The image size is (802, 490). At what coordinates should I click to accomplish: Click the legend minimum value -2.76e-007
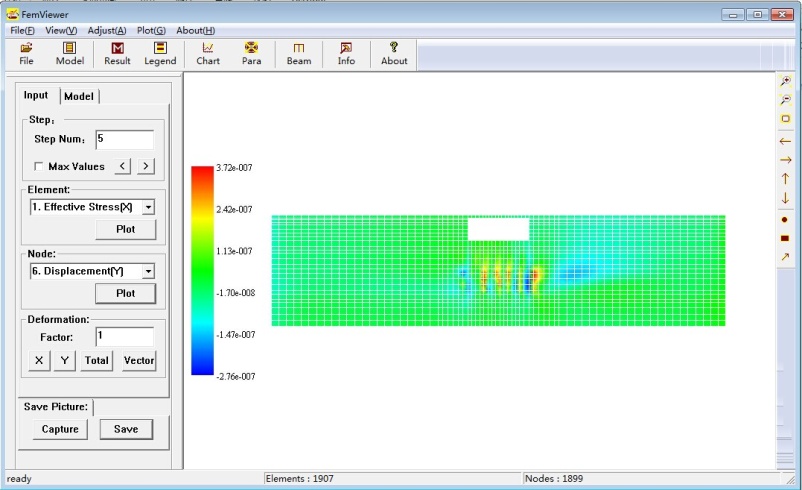point(235,376)
